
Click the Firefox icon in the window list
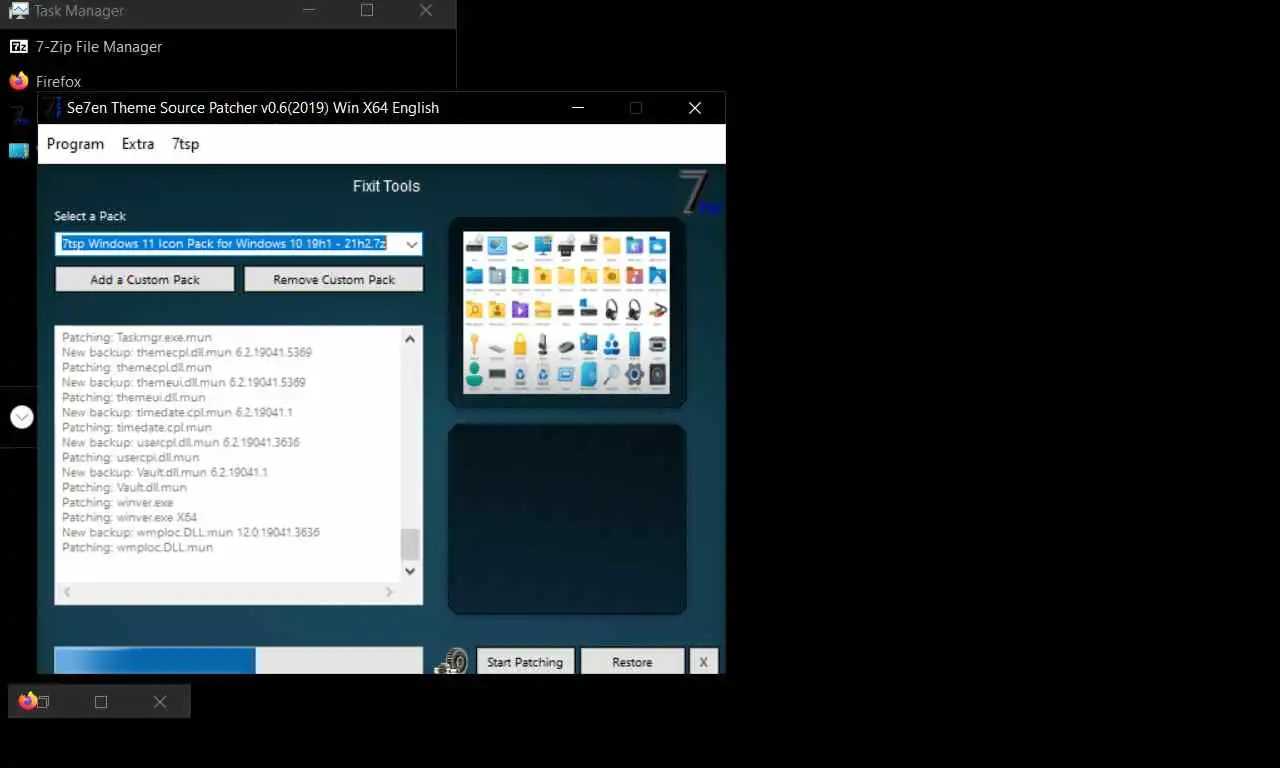pyautogui.click(x=18, y=81)
